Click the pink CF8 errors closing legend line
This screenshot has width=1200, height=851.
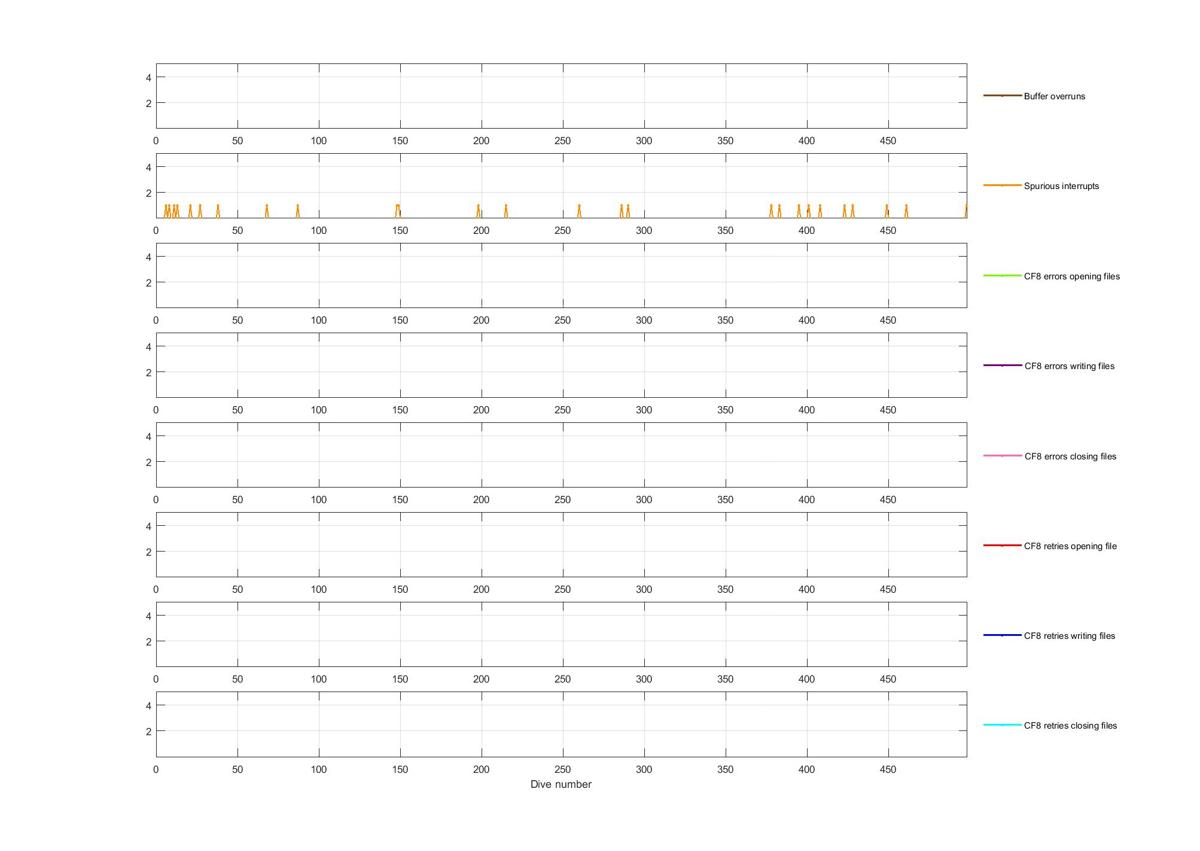1002,456
